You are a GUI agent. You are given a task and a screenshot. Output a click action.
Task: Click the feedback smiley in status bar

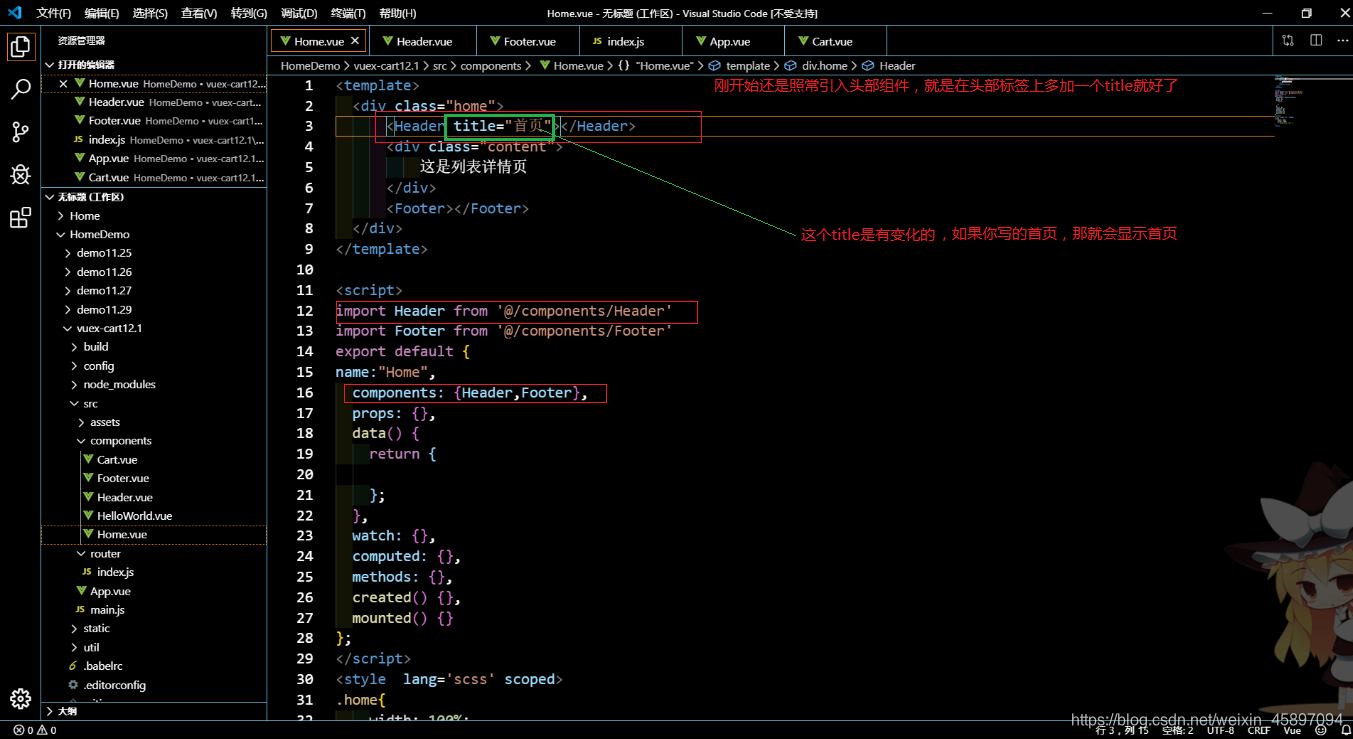1319,731
